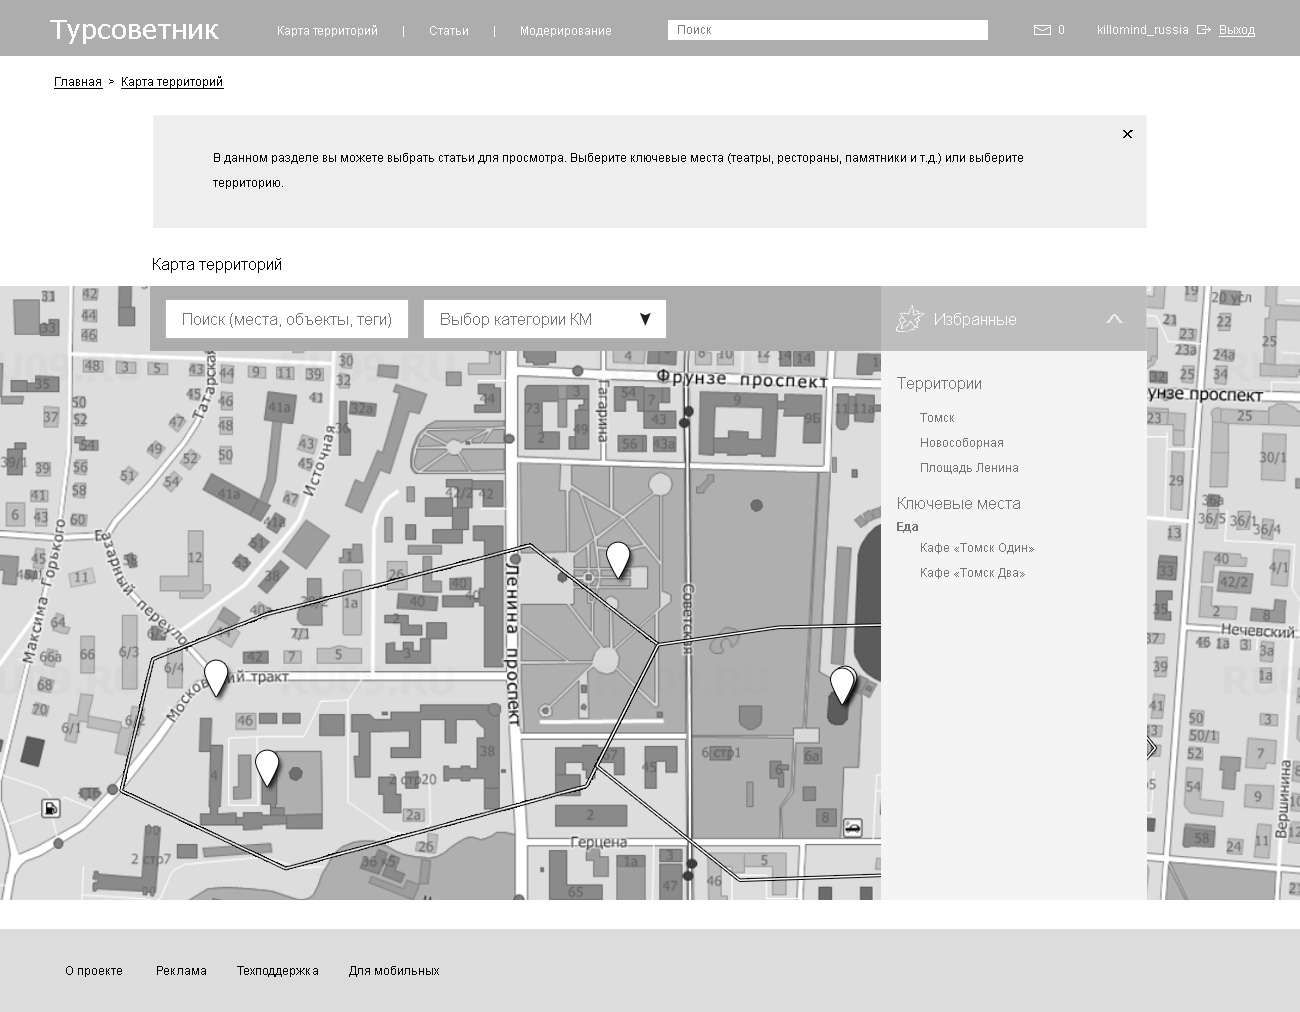This screenshot has height=1012, width=1300.
Task: Click the envelope messages icon
Action: [1042, 30]
